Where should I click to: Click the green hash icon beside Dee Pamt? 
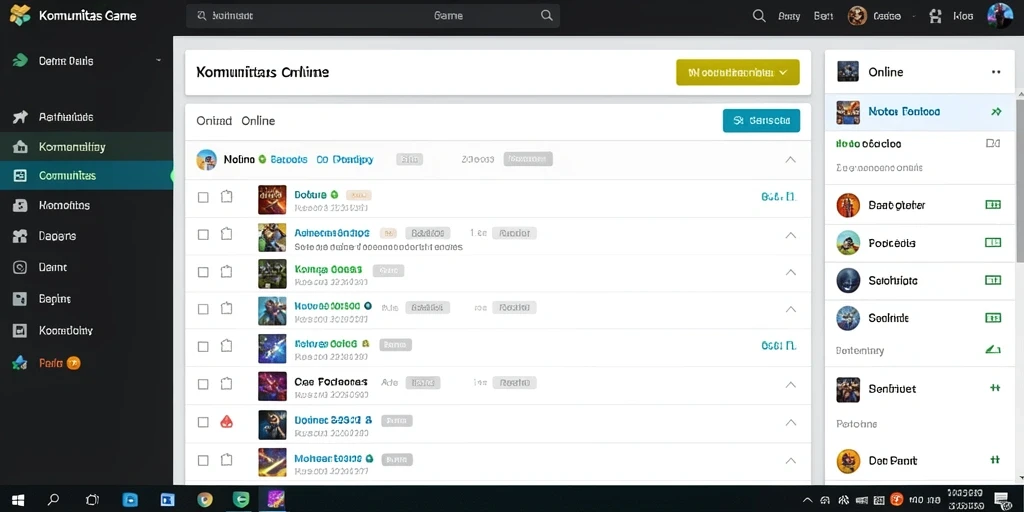pyautogui.click(x=995, y=460)
